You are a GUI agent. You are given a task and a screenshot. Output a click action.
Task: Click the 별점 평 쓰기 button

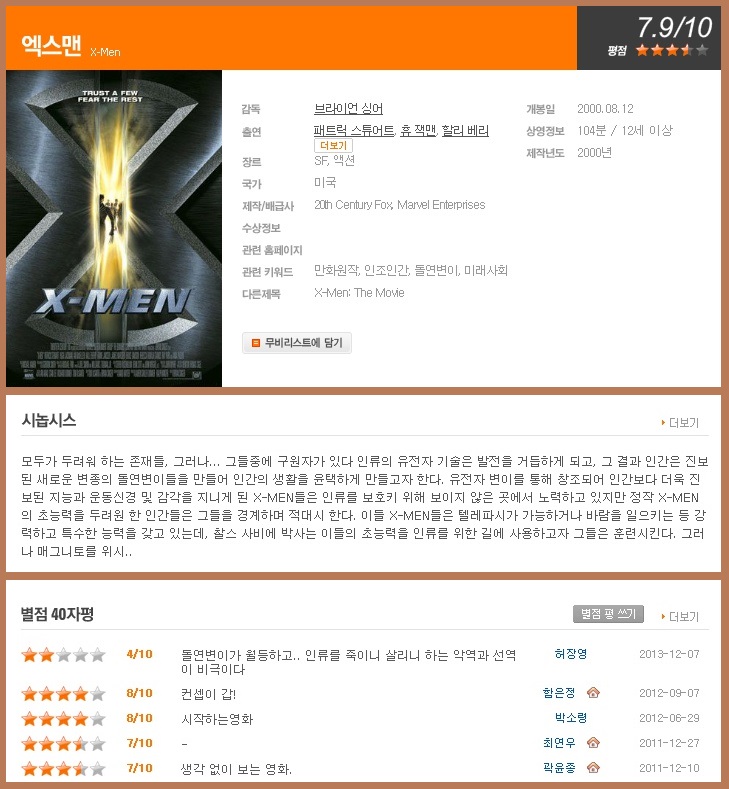point(608,614)
